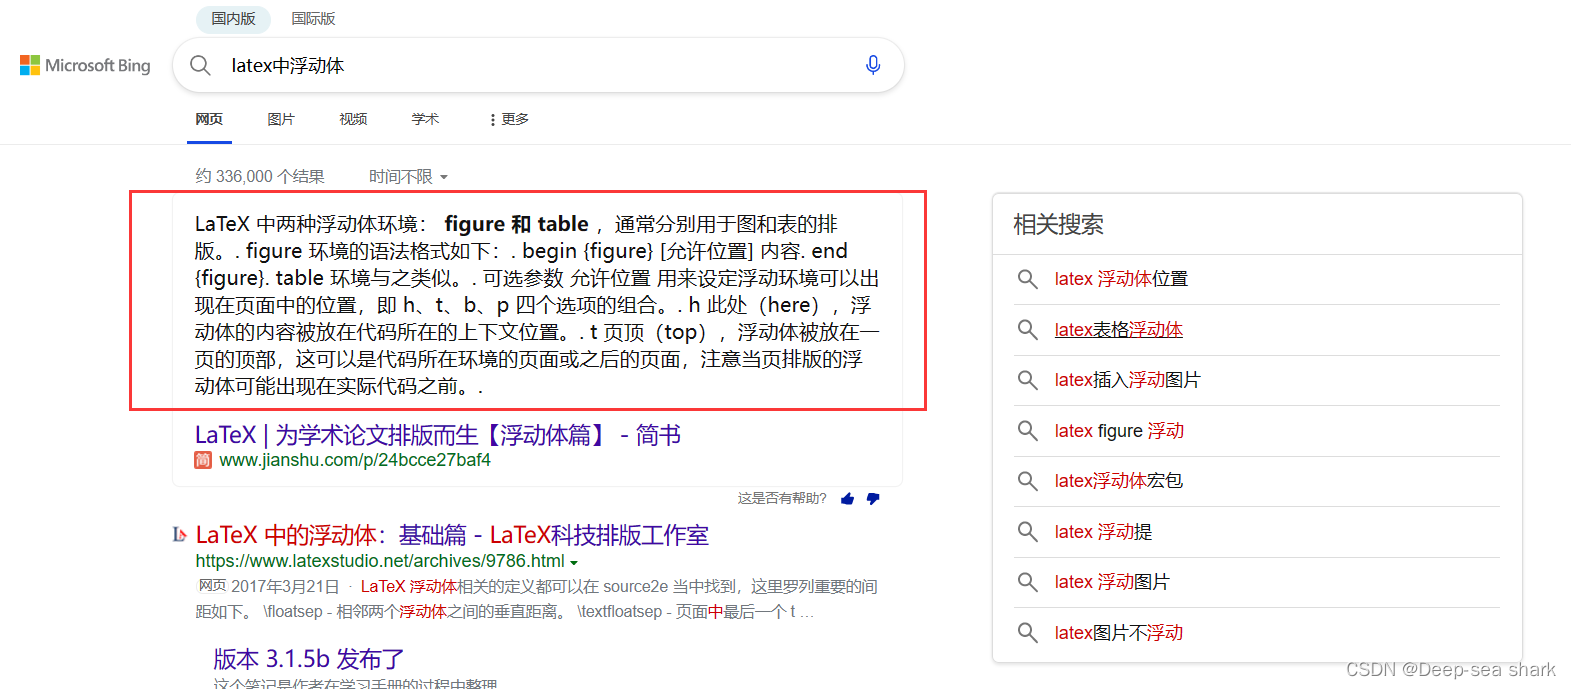Click search icon beside 'latex插入浮动图片'
Viewport: 1571px width, 689px height.
pos(1027,380)
